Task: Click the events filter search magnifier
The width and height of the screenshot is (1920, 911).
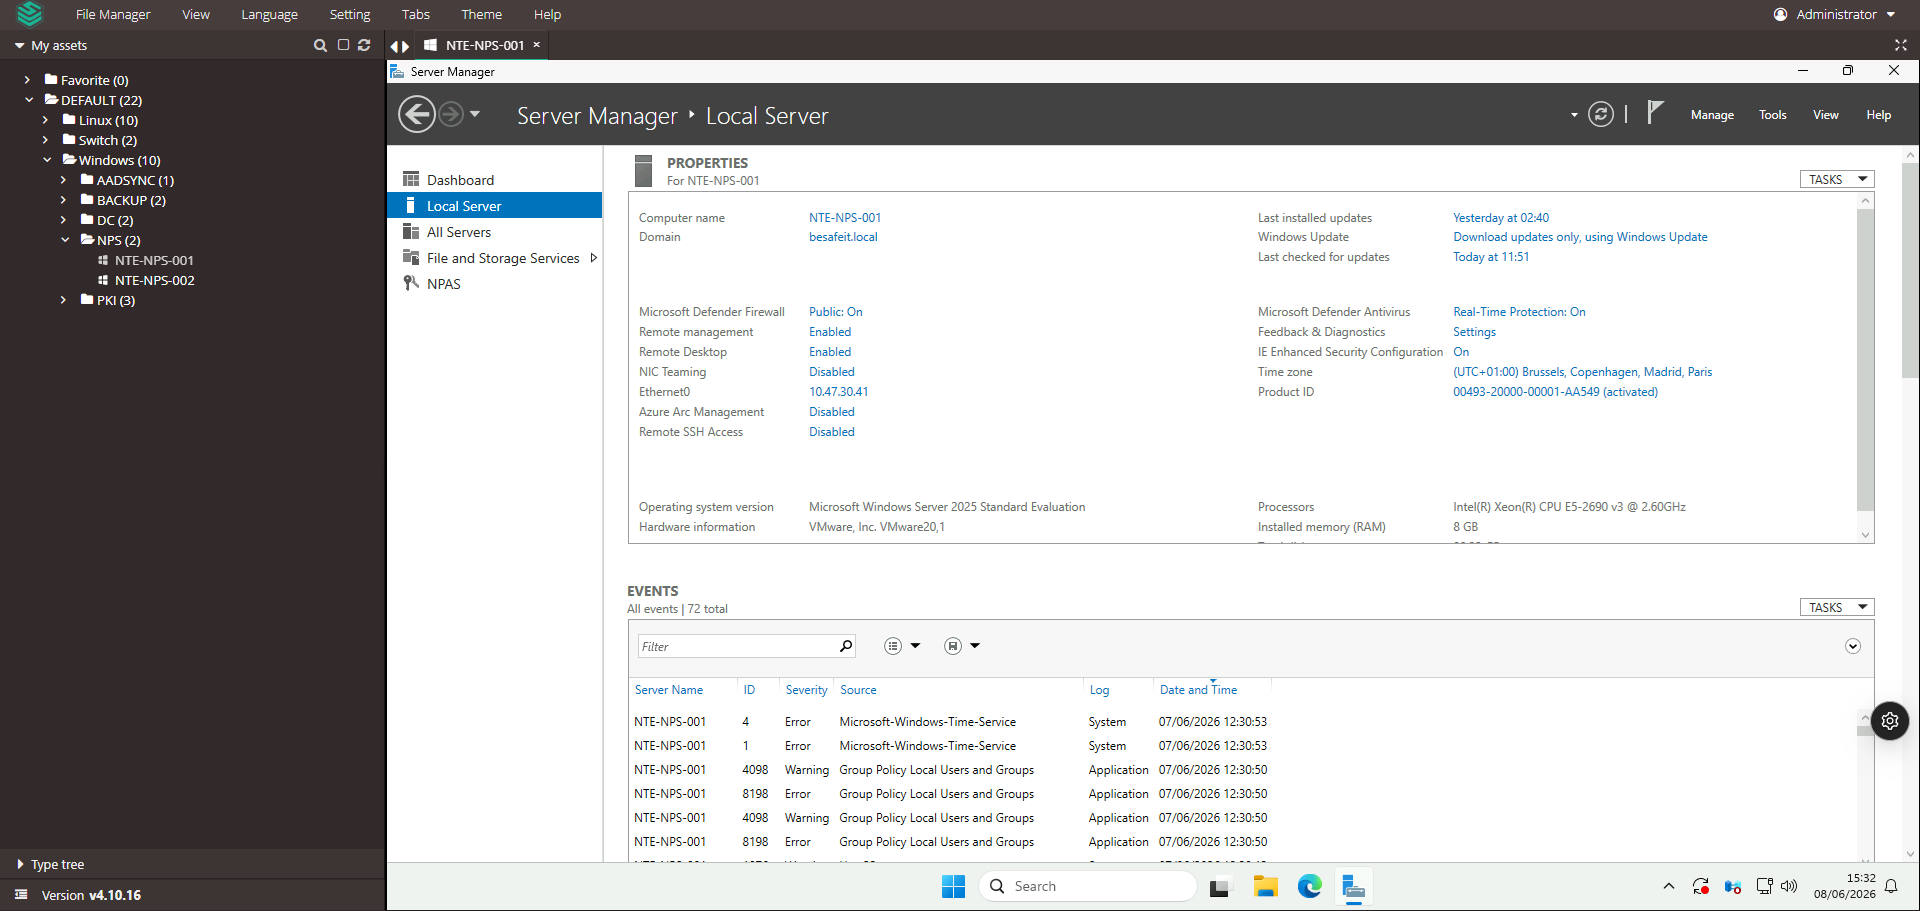Action: (846, 646)
